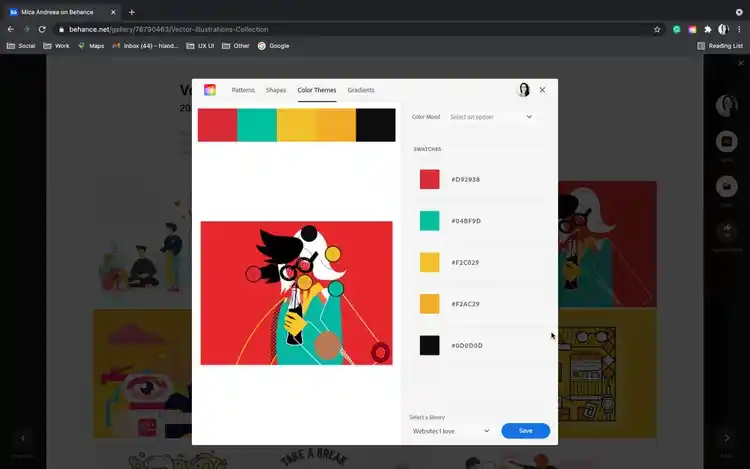Viewport: 750px width, 469px height.
Task: Open a new browser tab
Action: click(132, 12)
